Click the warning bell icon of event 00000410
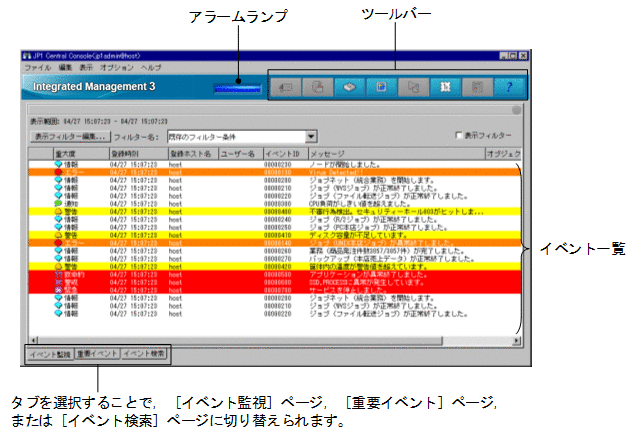The height and width of the screenshot is (436, 633). click(59, 235)
